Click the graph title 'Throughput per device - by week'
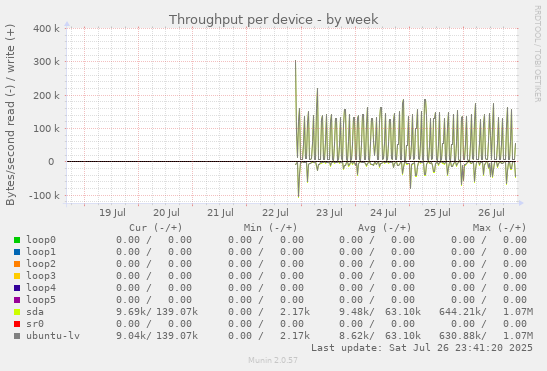The height and width of the screenshot is (371, 547). tap(274, 20)
